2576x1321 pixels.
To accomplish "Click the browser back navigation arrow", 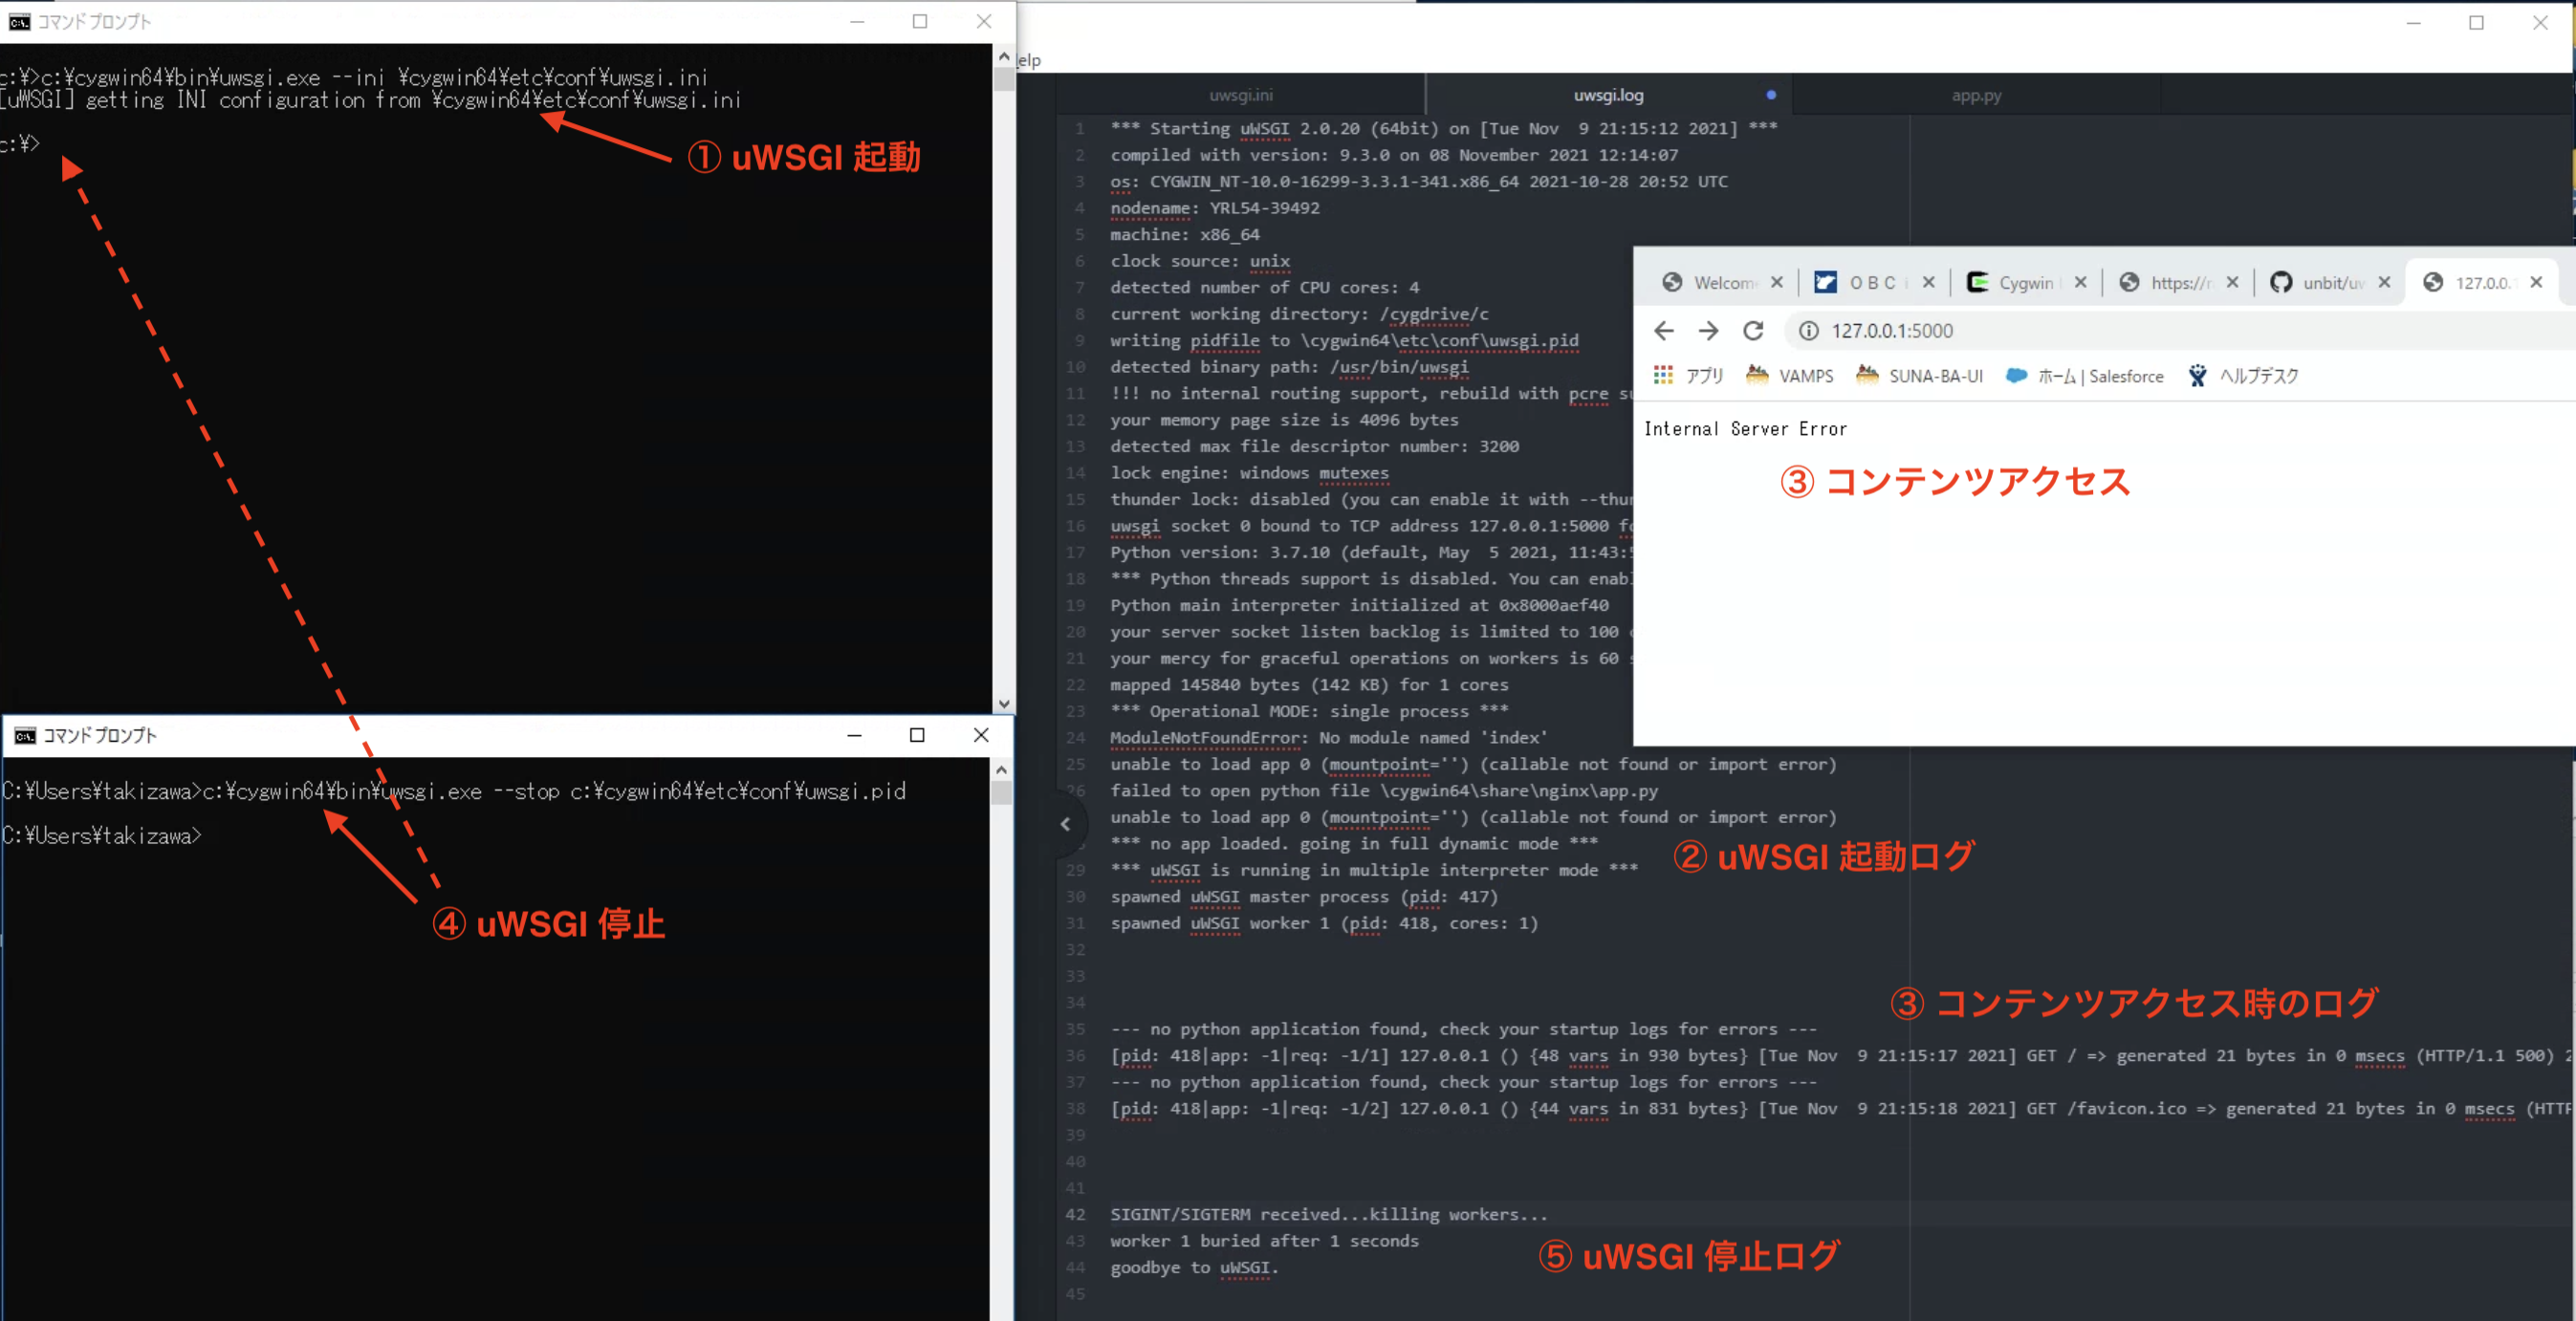I will click(x=1663, y=330).
